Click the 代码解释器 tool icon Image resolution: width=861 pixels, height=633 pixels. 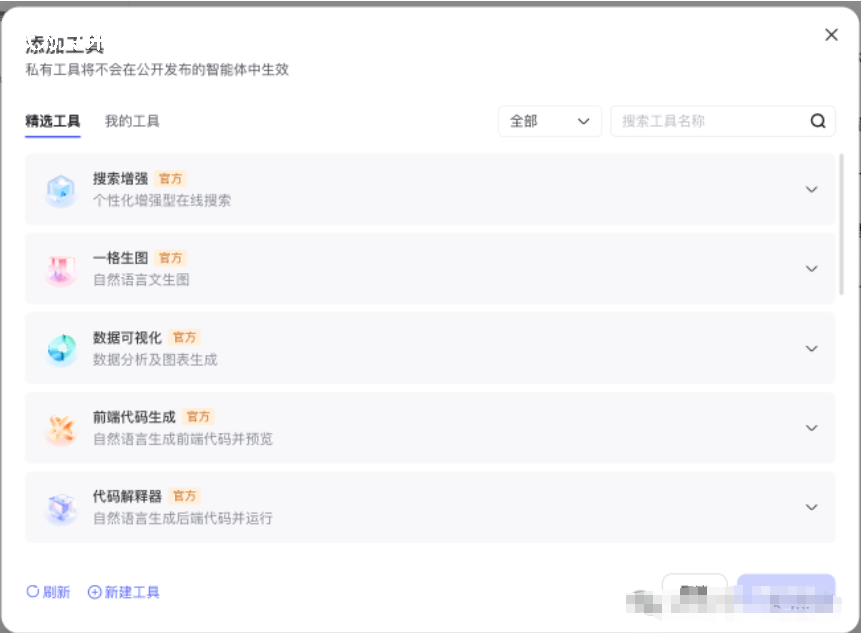[x=61, y=508]
